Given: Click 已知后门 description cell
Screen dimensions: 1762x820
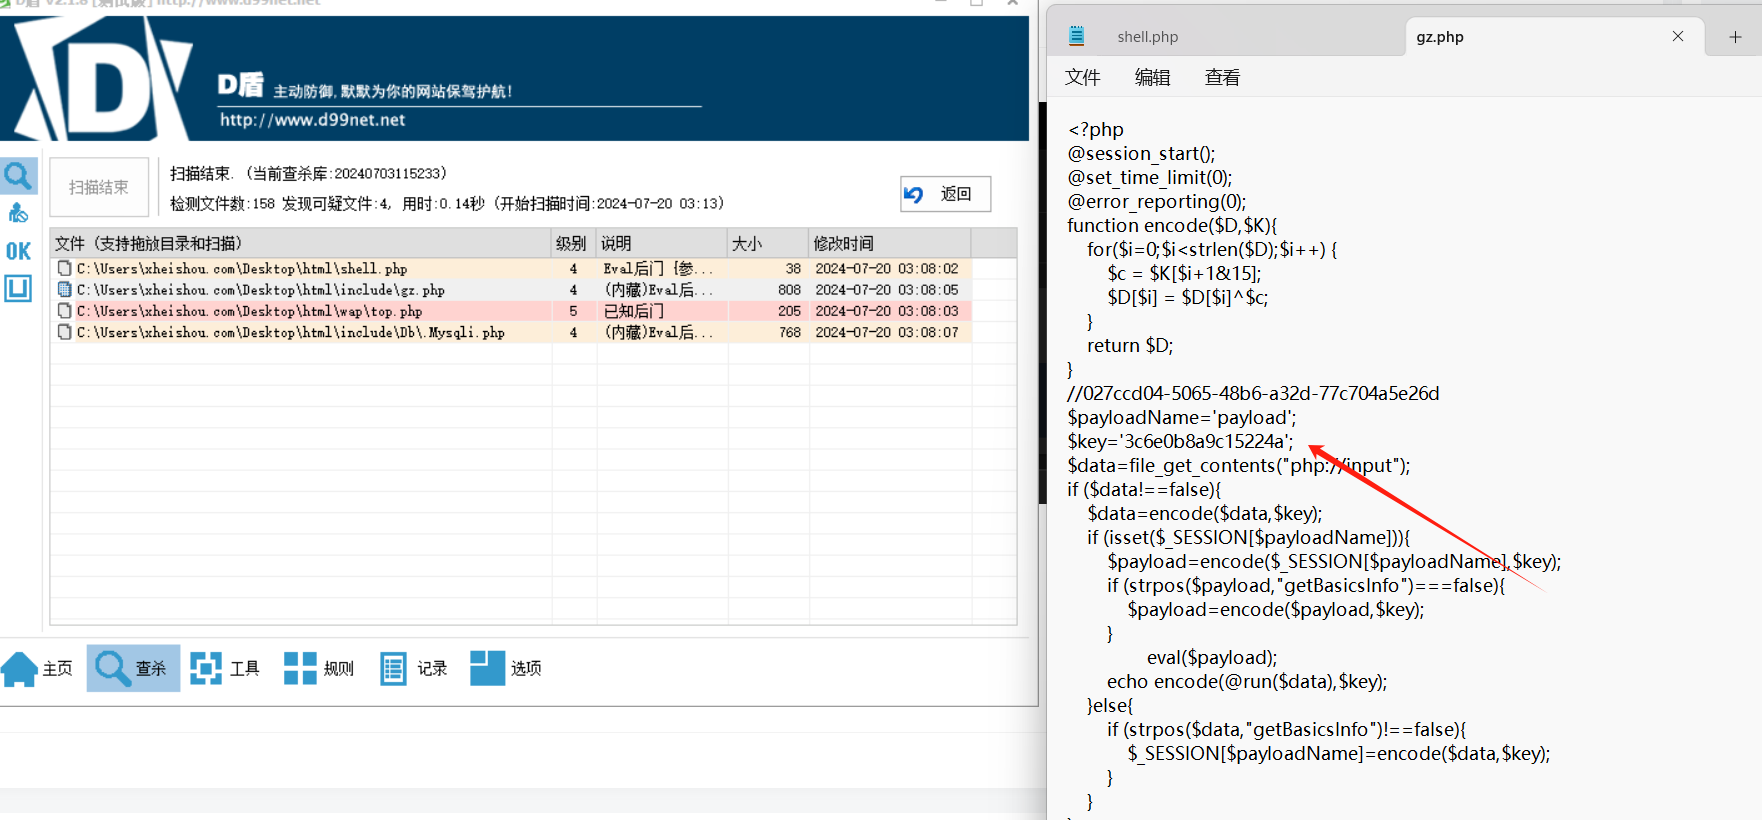Looking at the screenshot, I should pos(634,311).
